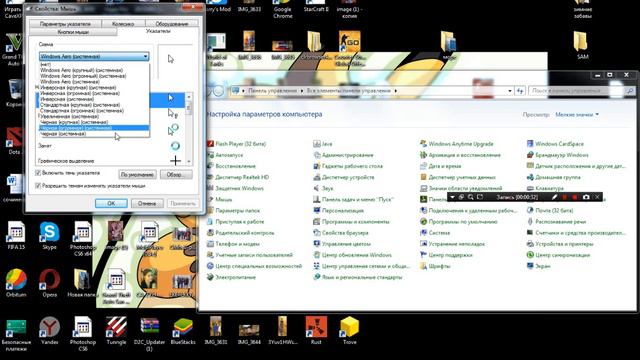The width and height of the screenshot is (640, 360).
Task: Switch to Кнопки мыши tab
Action: tap(73, 32)
